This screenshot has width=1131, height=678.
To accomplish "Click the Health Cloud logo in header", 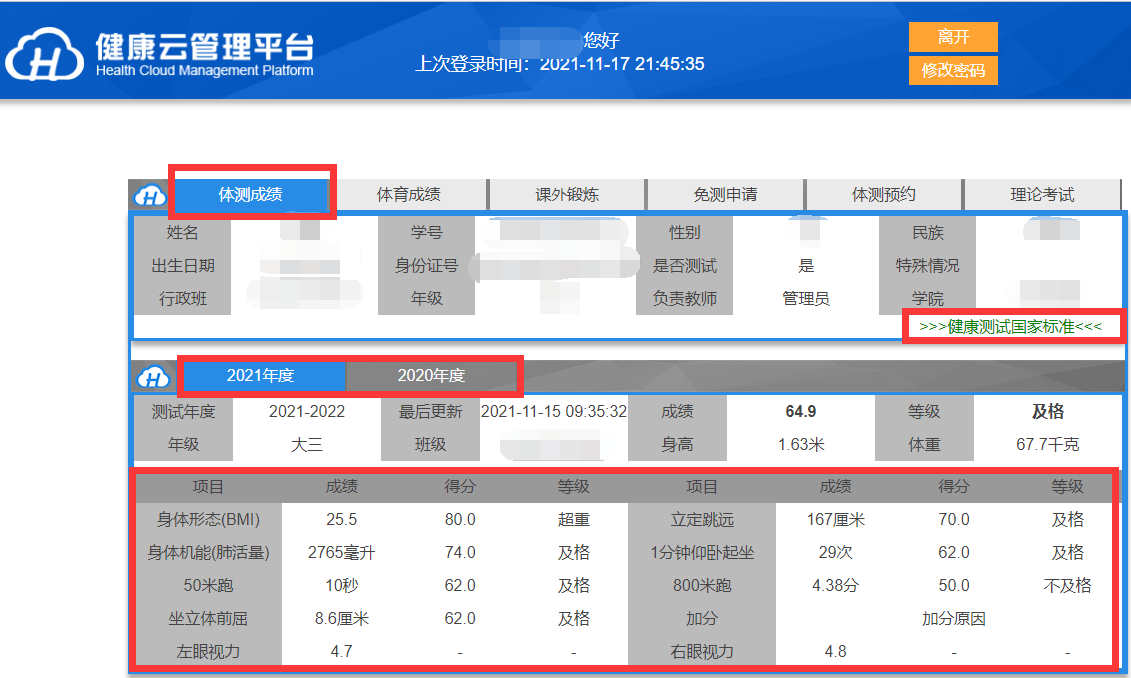I will (x=44, y=54).
